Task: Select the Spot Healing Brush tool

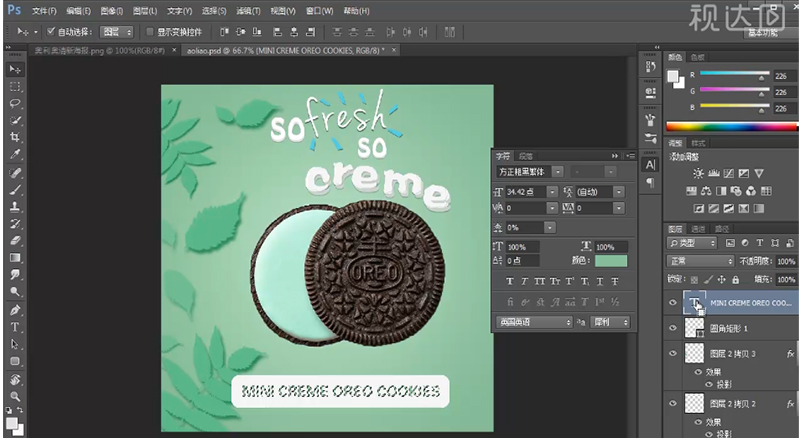Action: point(15,173)
